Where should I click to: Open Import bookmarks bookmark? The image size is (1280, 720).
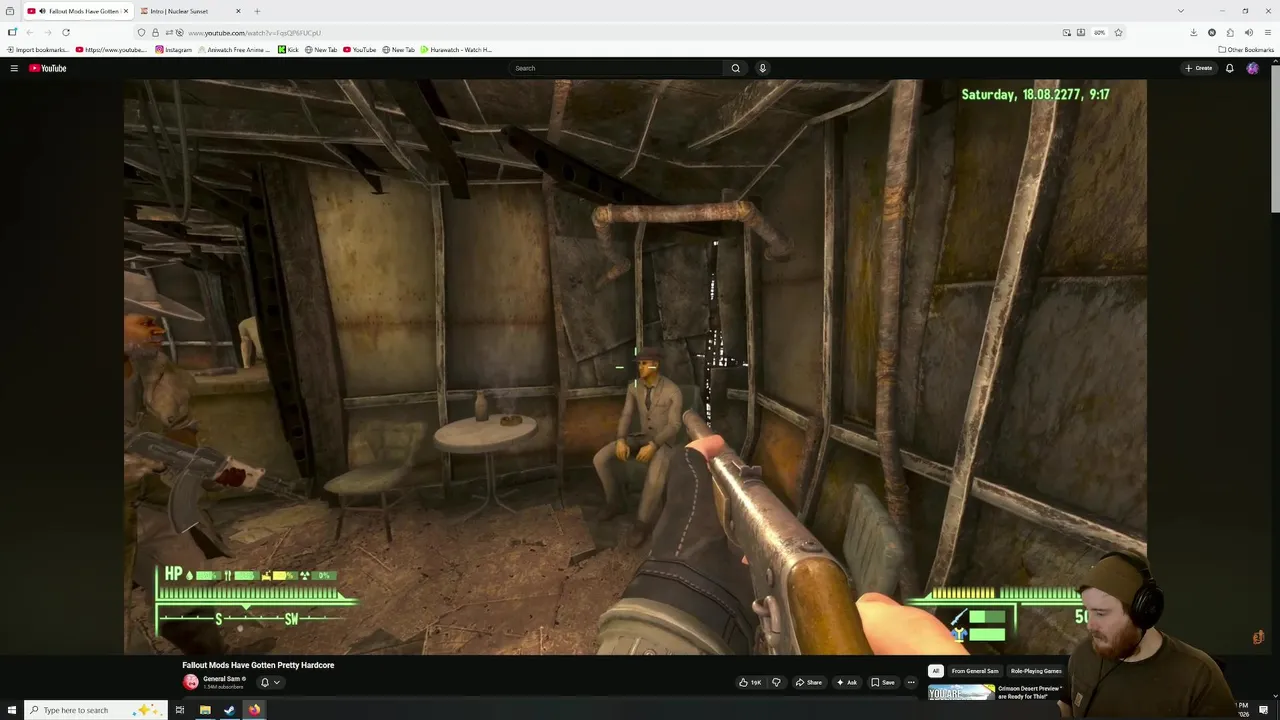click(37, 49)
